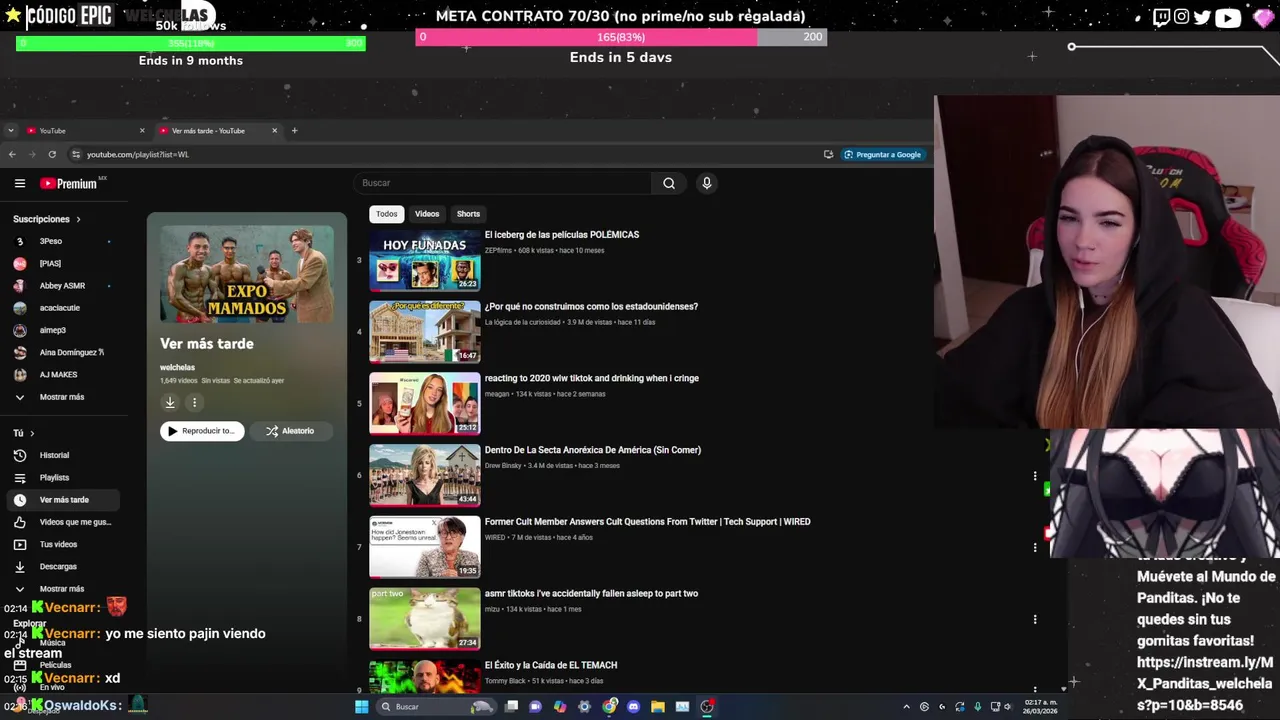
Task: Open 'asmr tiktoks i've accidentally fallen asleep' video
Action: pyautogui.click(x=591, y=593)
